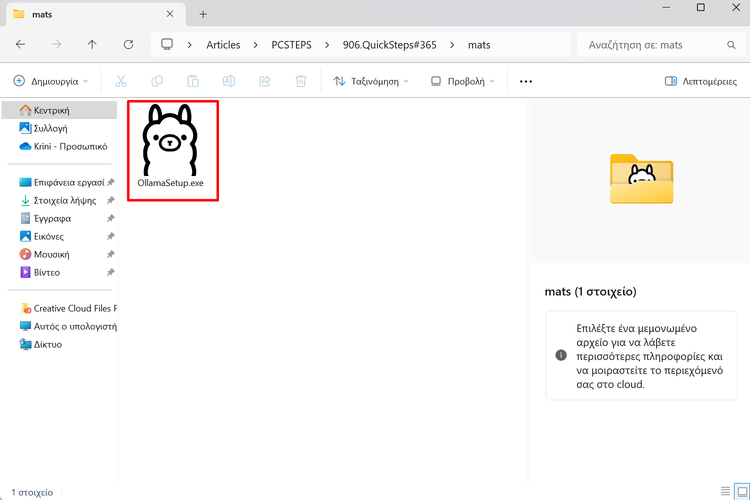The width and height of the screenshot is (750, 500).
Task: Open the three-dots See more menu
Action: coord(526,81)
